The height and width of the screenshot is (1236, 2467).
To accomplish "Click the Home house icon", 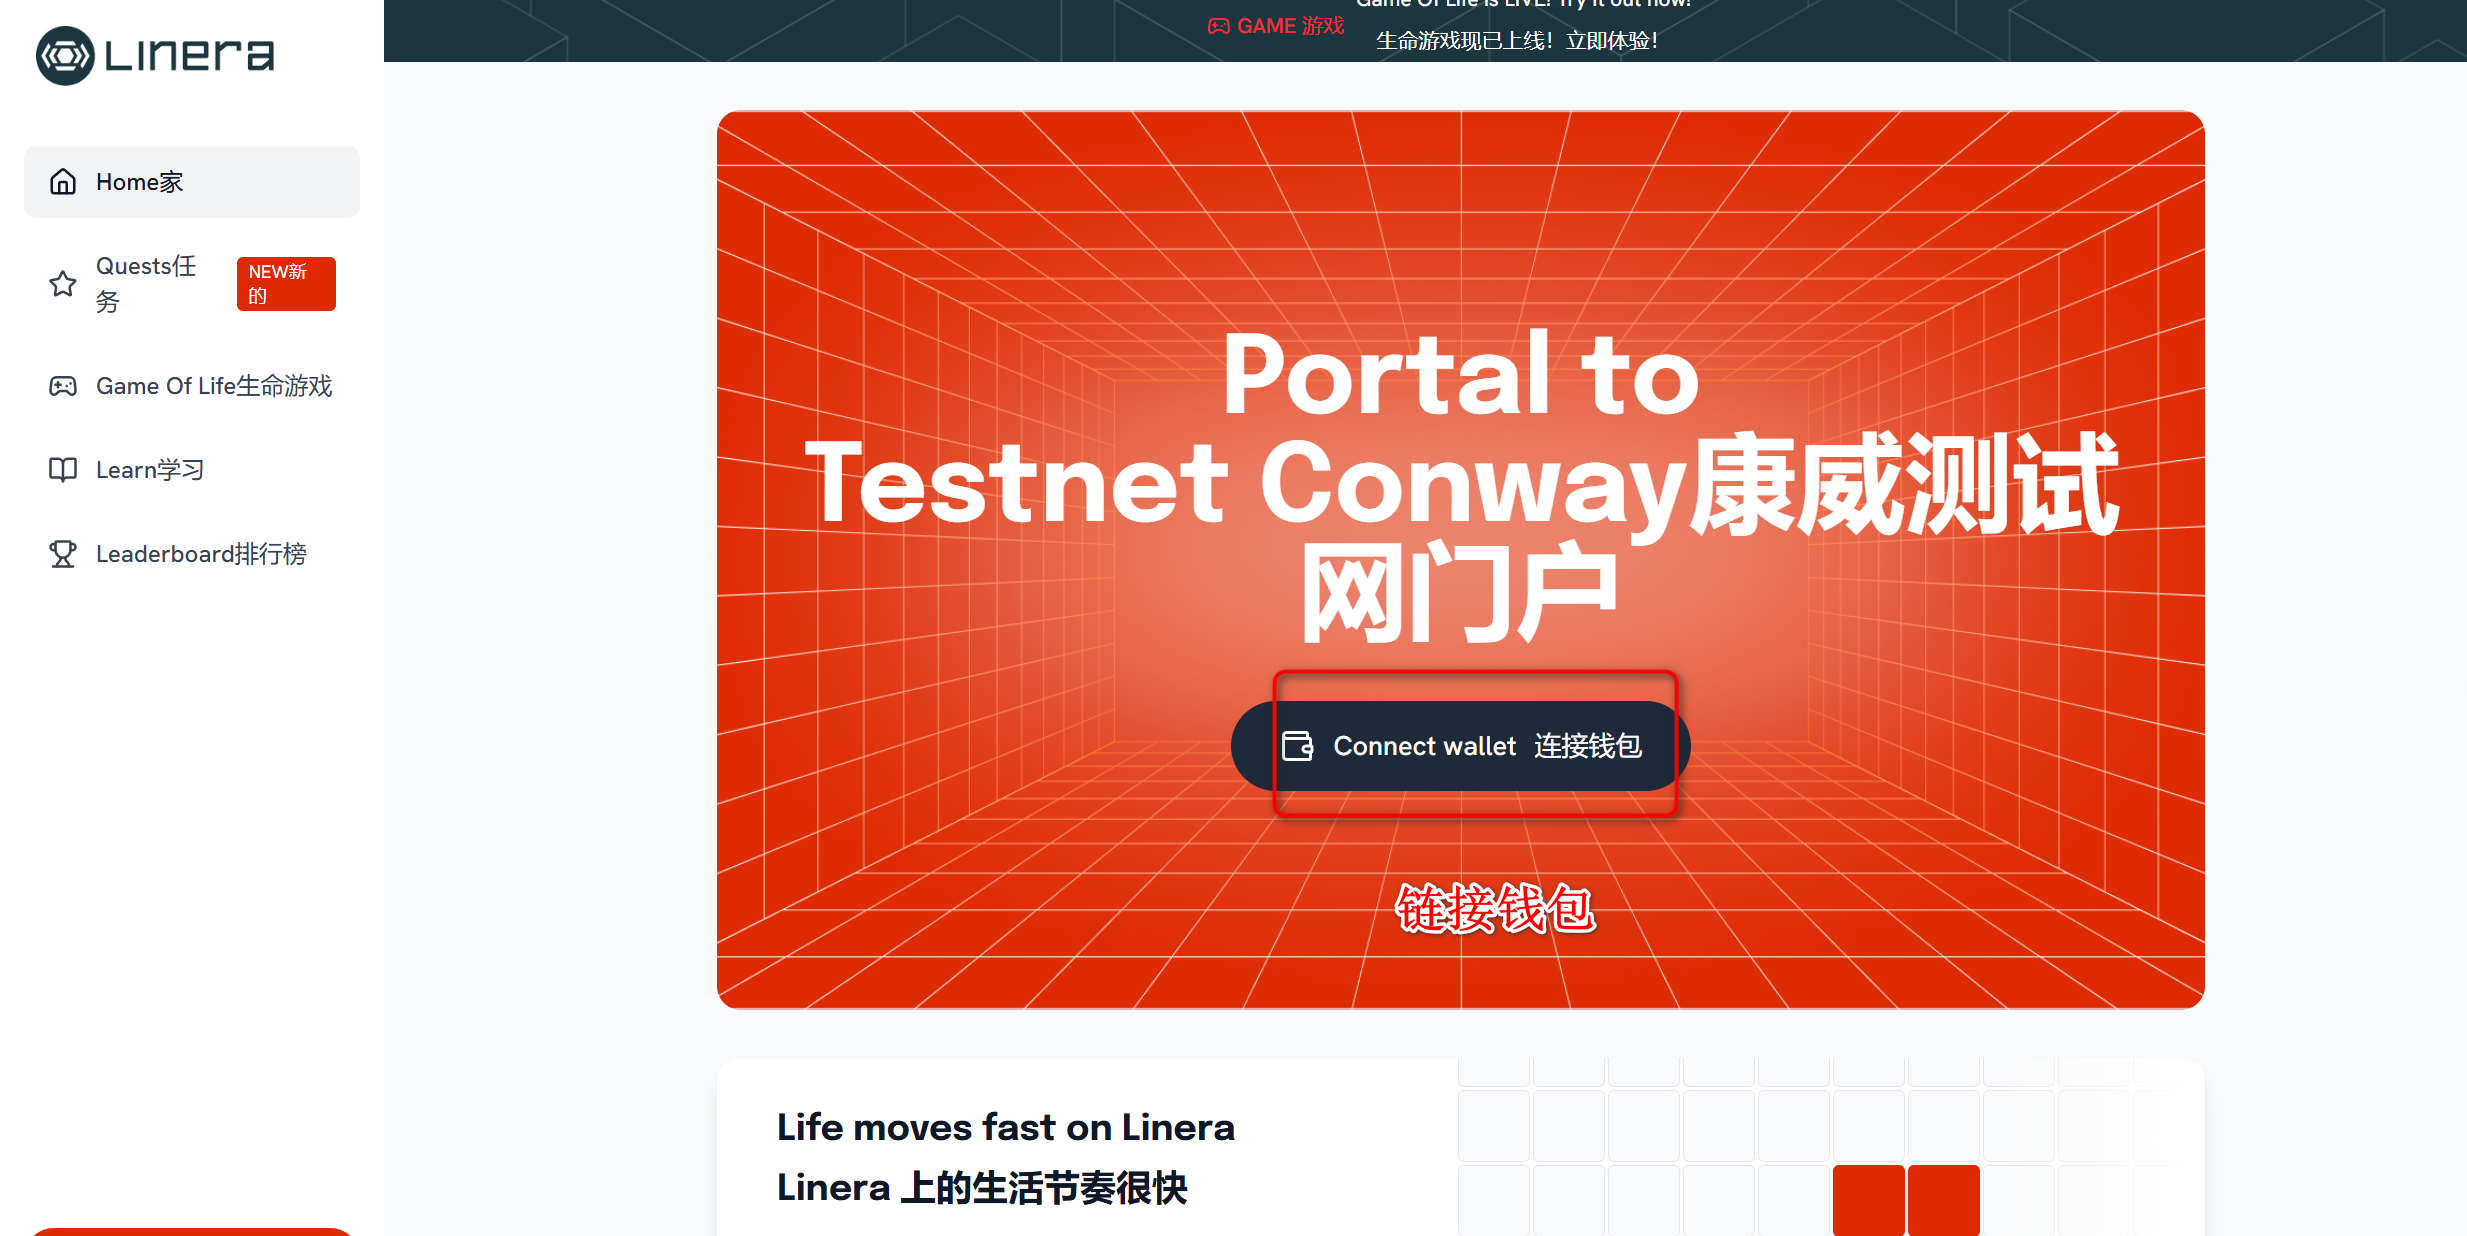I will pyautogui.click(x=63, y=182).
